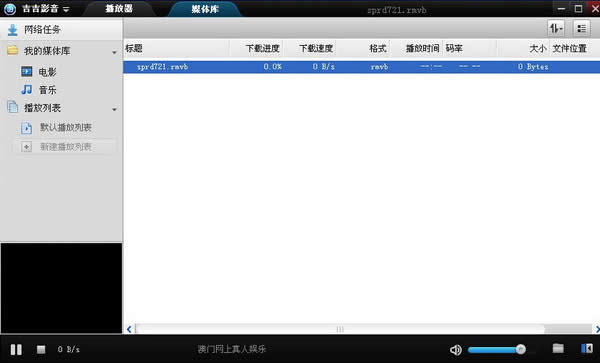The width and height of the screenshot is (600, 363).
Task: Adjust the volume slider
Action: tap(497, 349)
